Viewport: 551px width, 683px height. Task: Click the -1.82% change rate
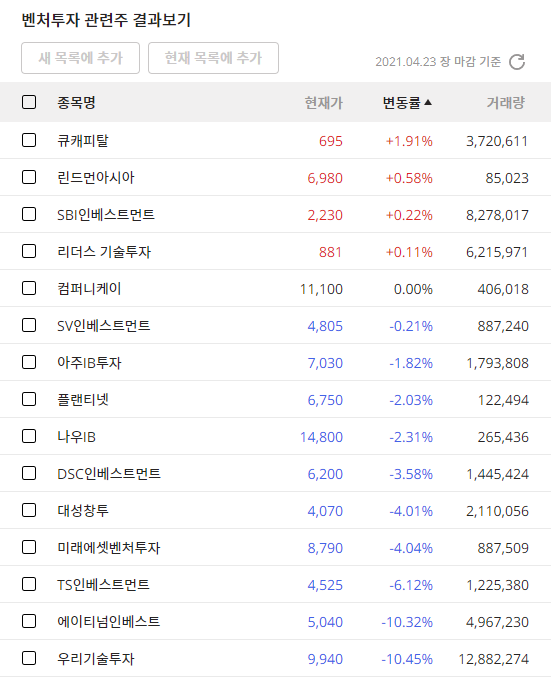411,363
